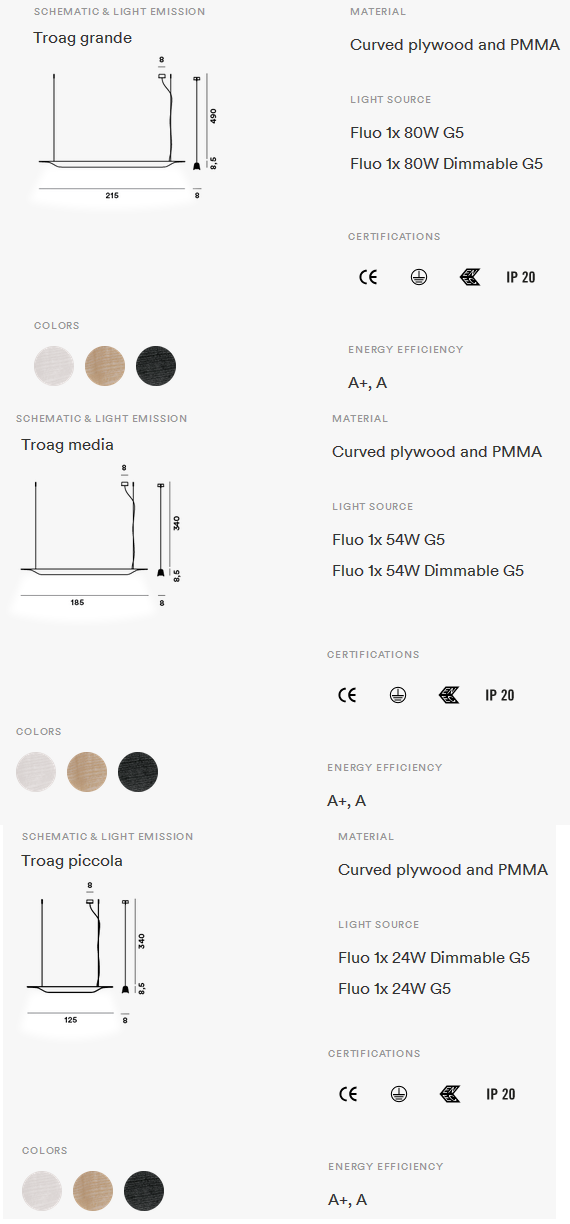The width and height of the screenshot is (570, 1224).
Task: Select the white color swatch for Troag grande
Action: (54, 365)
